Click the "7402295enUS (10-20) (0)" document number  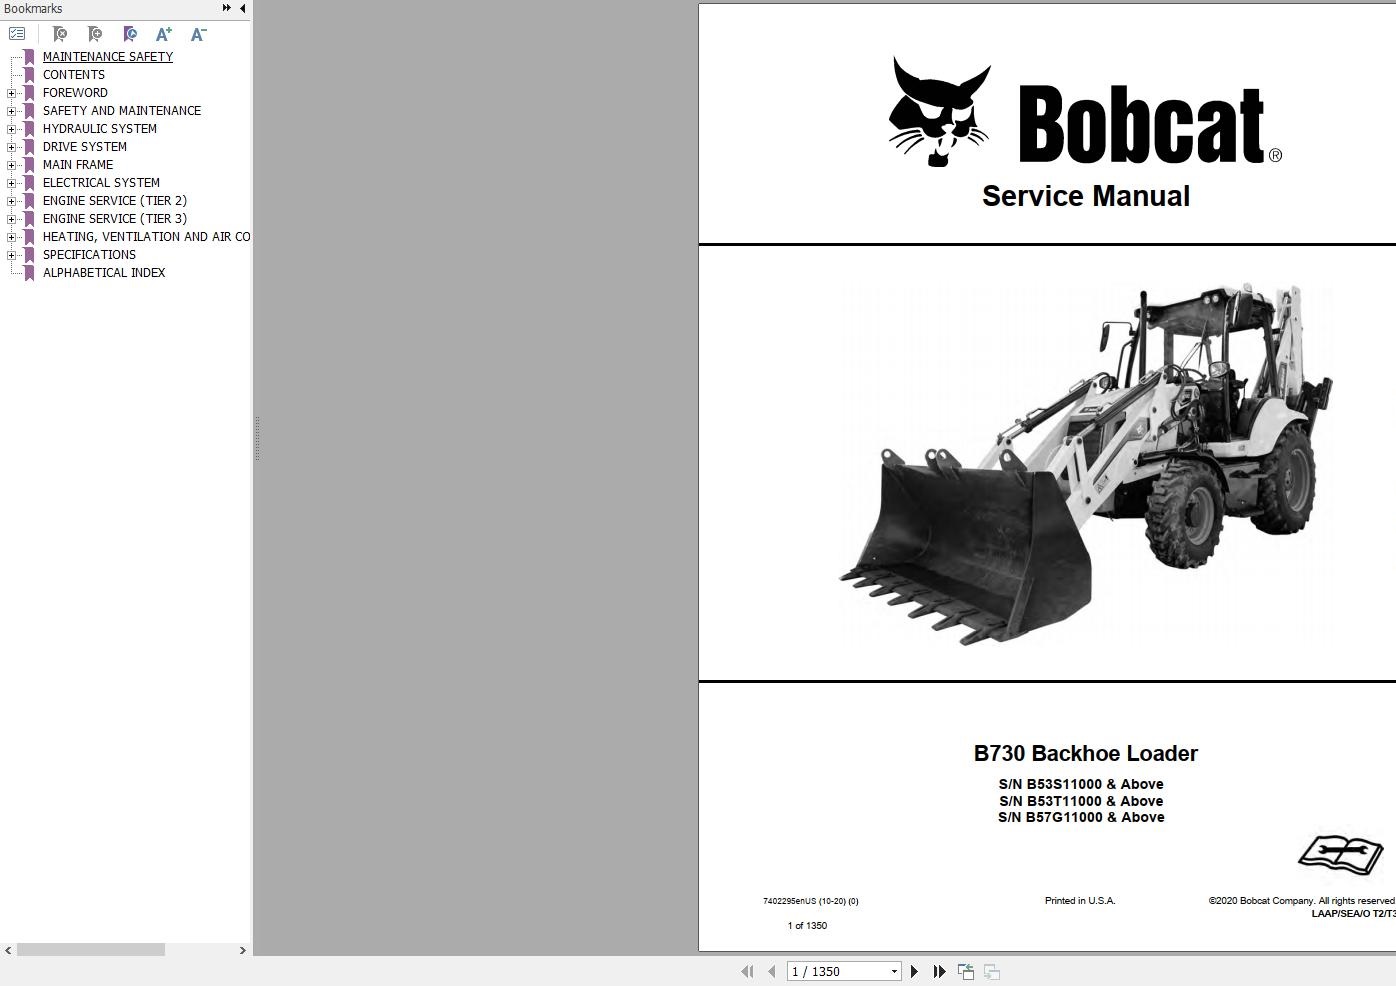811,901
